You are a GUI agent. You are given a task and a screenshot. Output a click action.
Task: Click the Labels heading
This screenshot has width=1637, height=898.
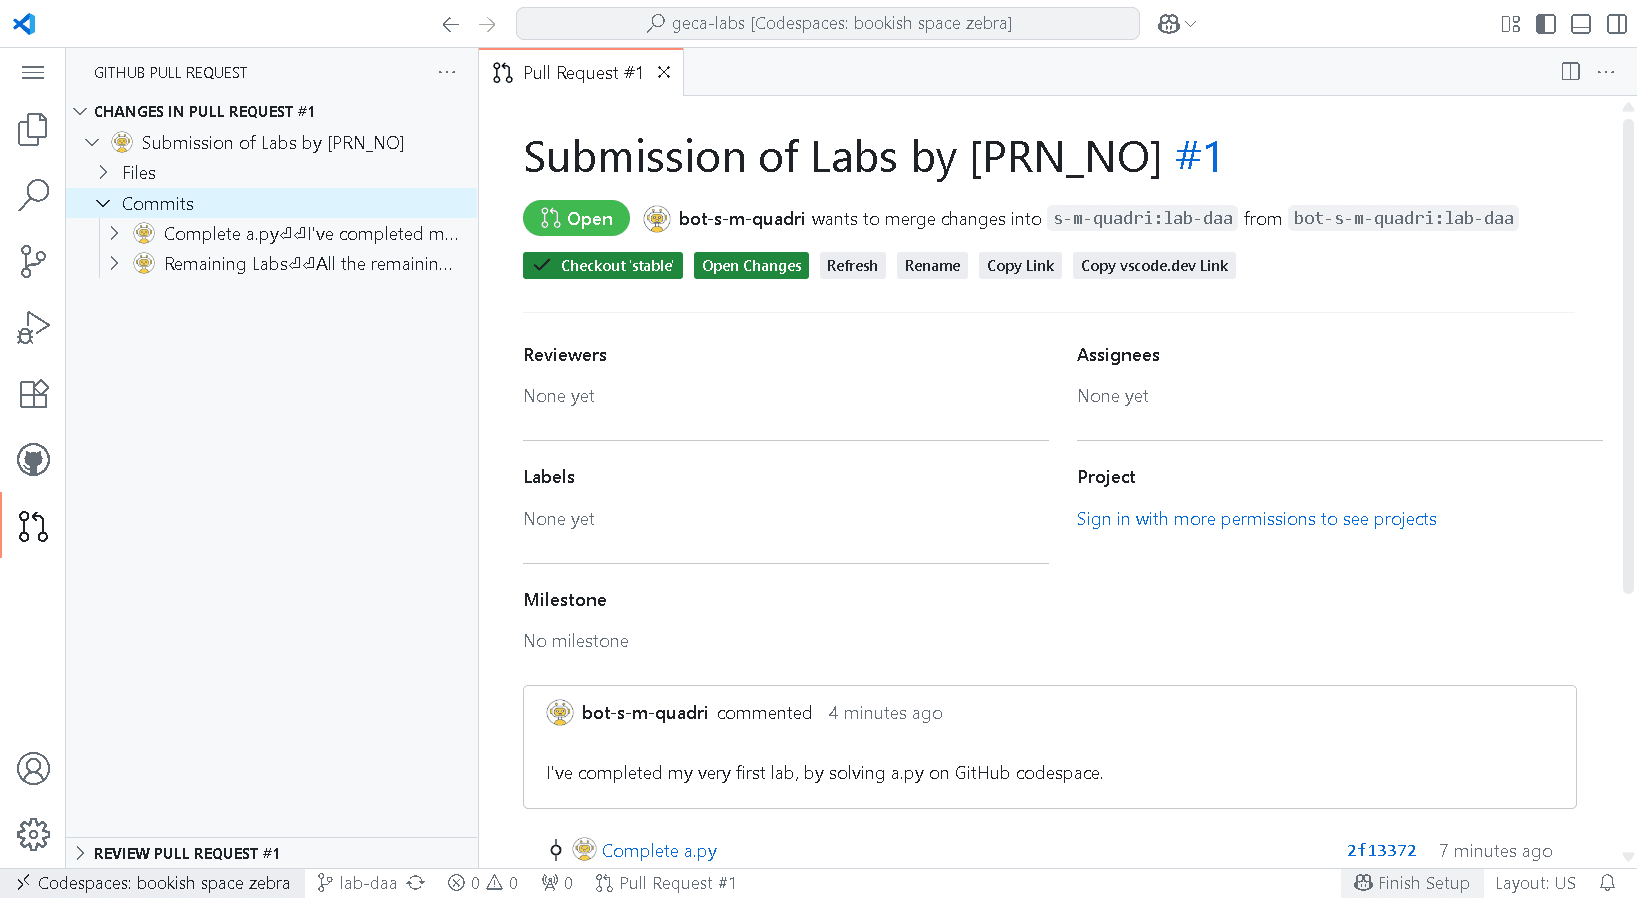(549, 477)
